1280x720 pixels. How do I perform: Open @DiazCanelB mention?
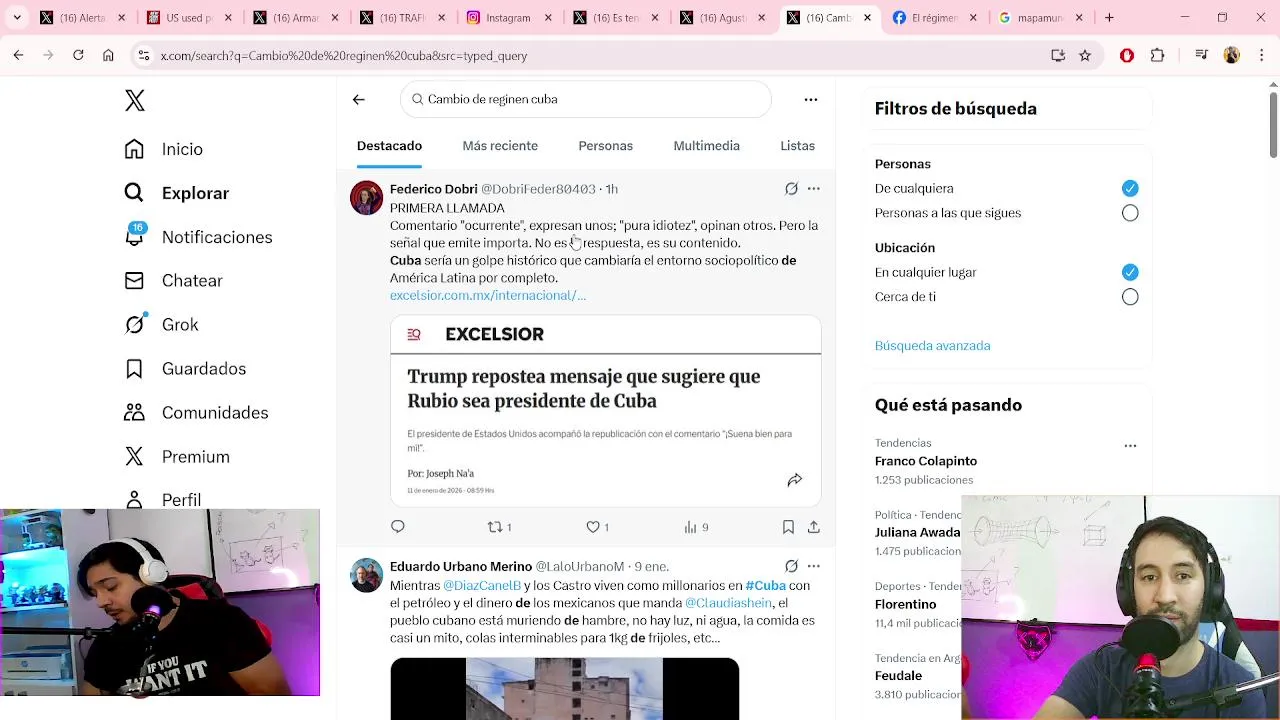click(482, 586)
